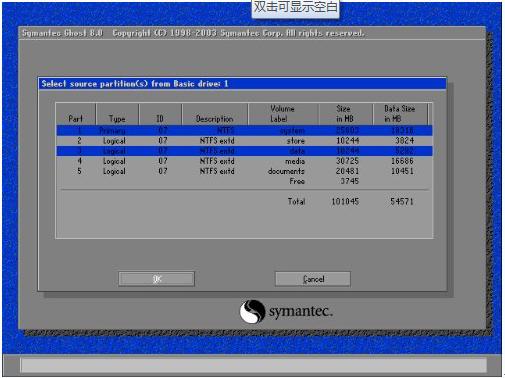Click the Chinese tooltip at the top
Image resolution: width=505 pixels, height=378 pixels.
[x=295, y=8]
